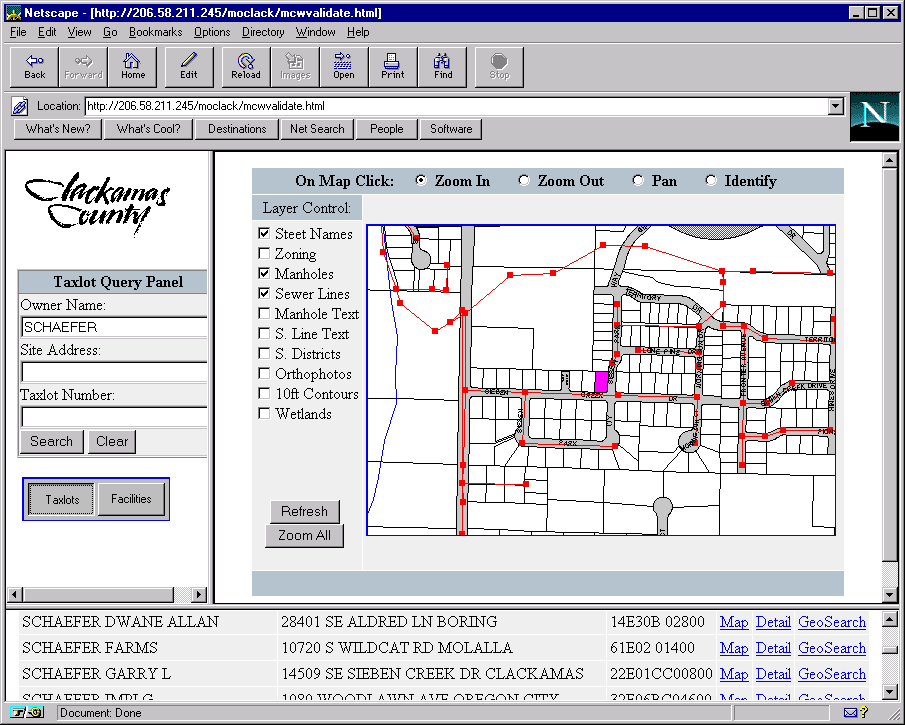Image resolution: width=905 pixels, height=725 pixels.
Task: Open the Help menu
Action: 358,32
